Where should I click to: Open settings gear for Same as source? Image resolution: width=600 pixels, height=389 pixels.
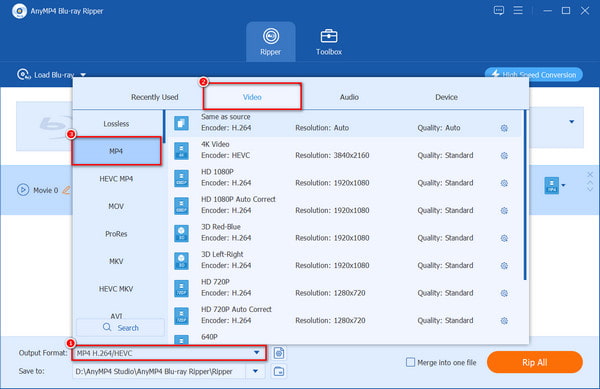pos(504,128)
